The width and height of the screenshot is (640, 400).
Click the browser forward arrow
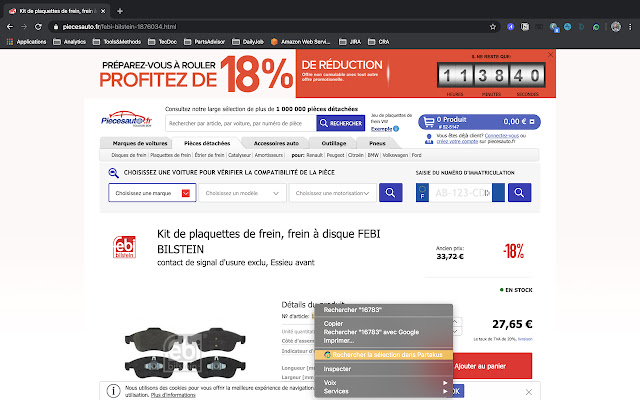coord(24,27)
